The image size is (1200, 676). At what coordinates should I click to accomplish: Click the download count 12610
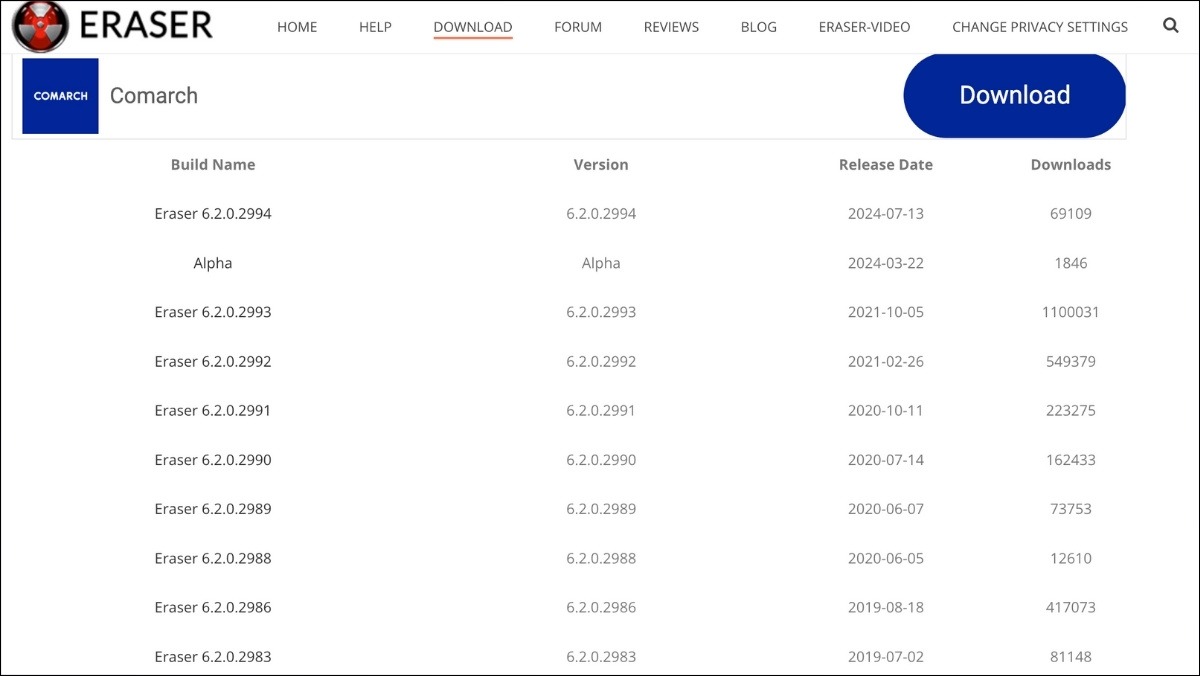click(x=1071, y=558)
